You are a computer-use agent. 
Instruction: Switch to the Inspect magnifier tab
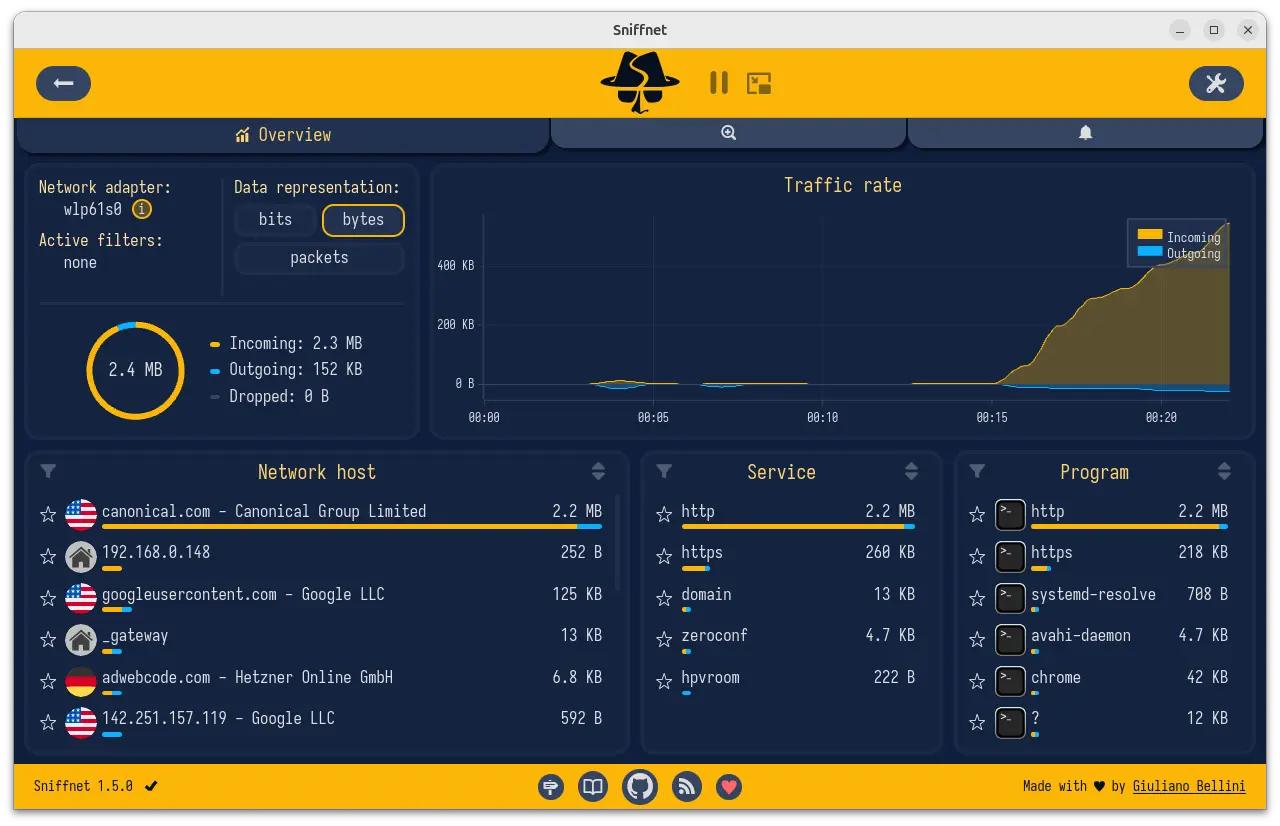click(728, 133)
